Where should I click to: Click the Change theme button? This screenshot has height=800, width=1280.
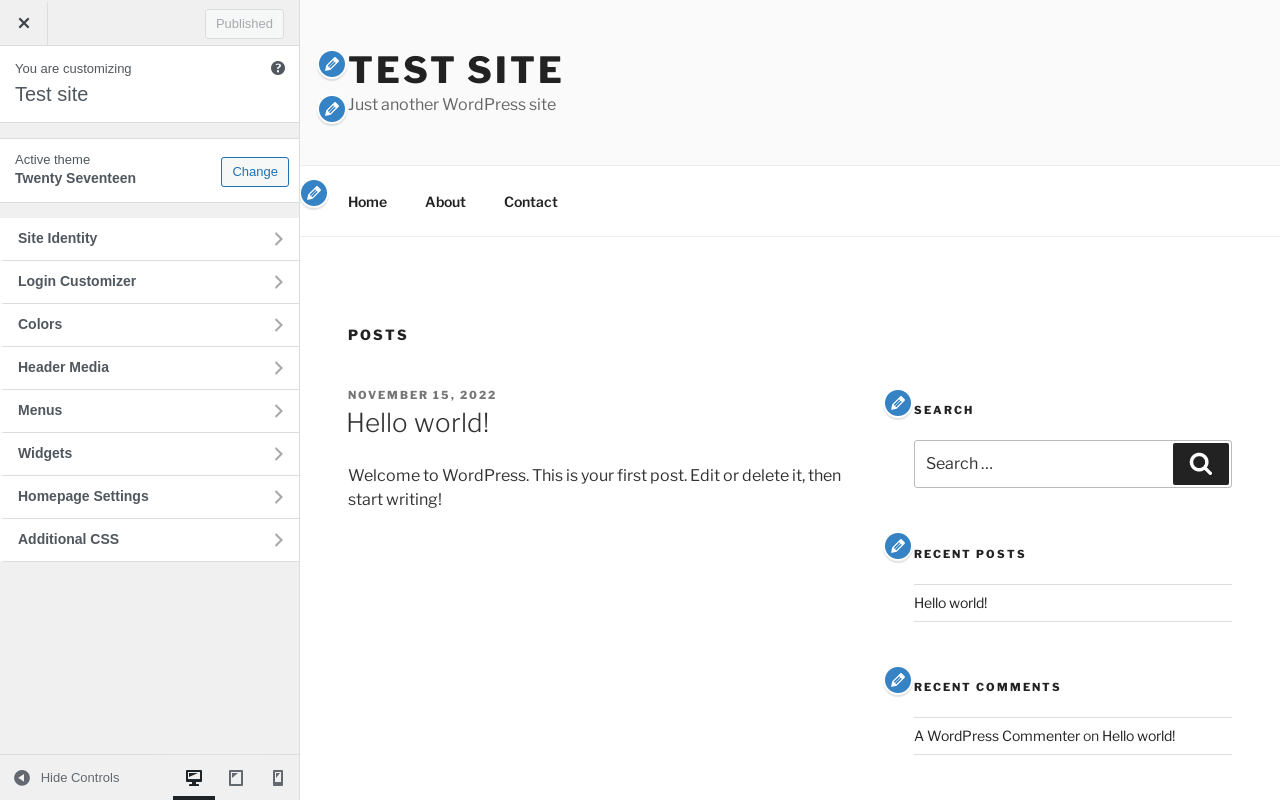click(x=255, y=172)
